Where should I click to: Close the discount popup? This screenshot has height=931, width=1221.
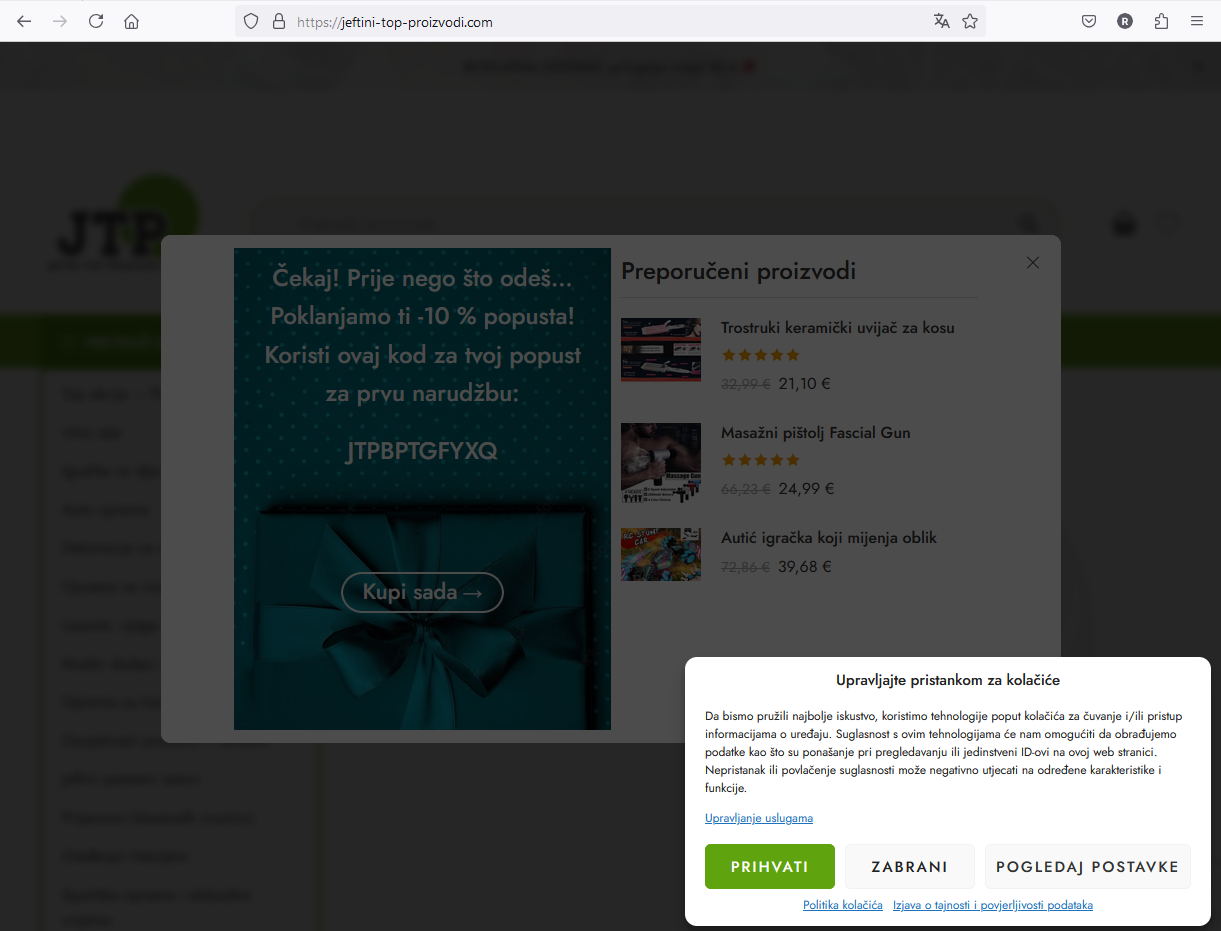1033,262
